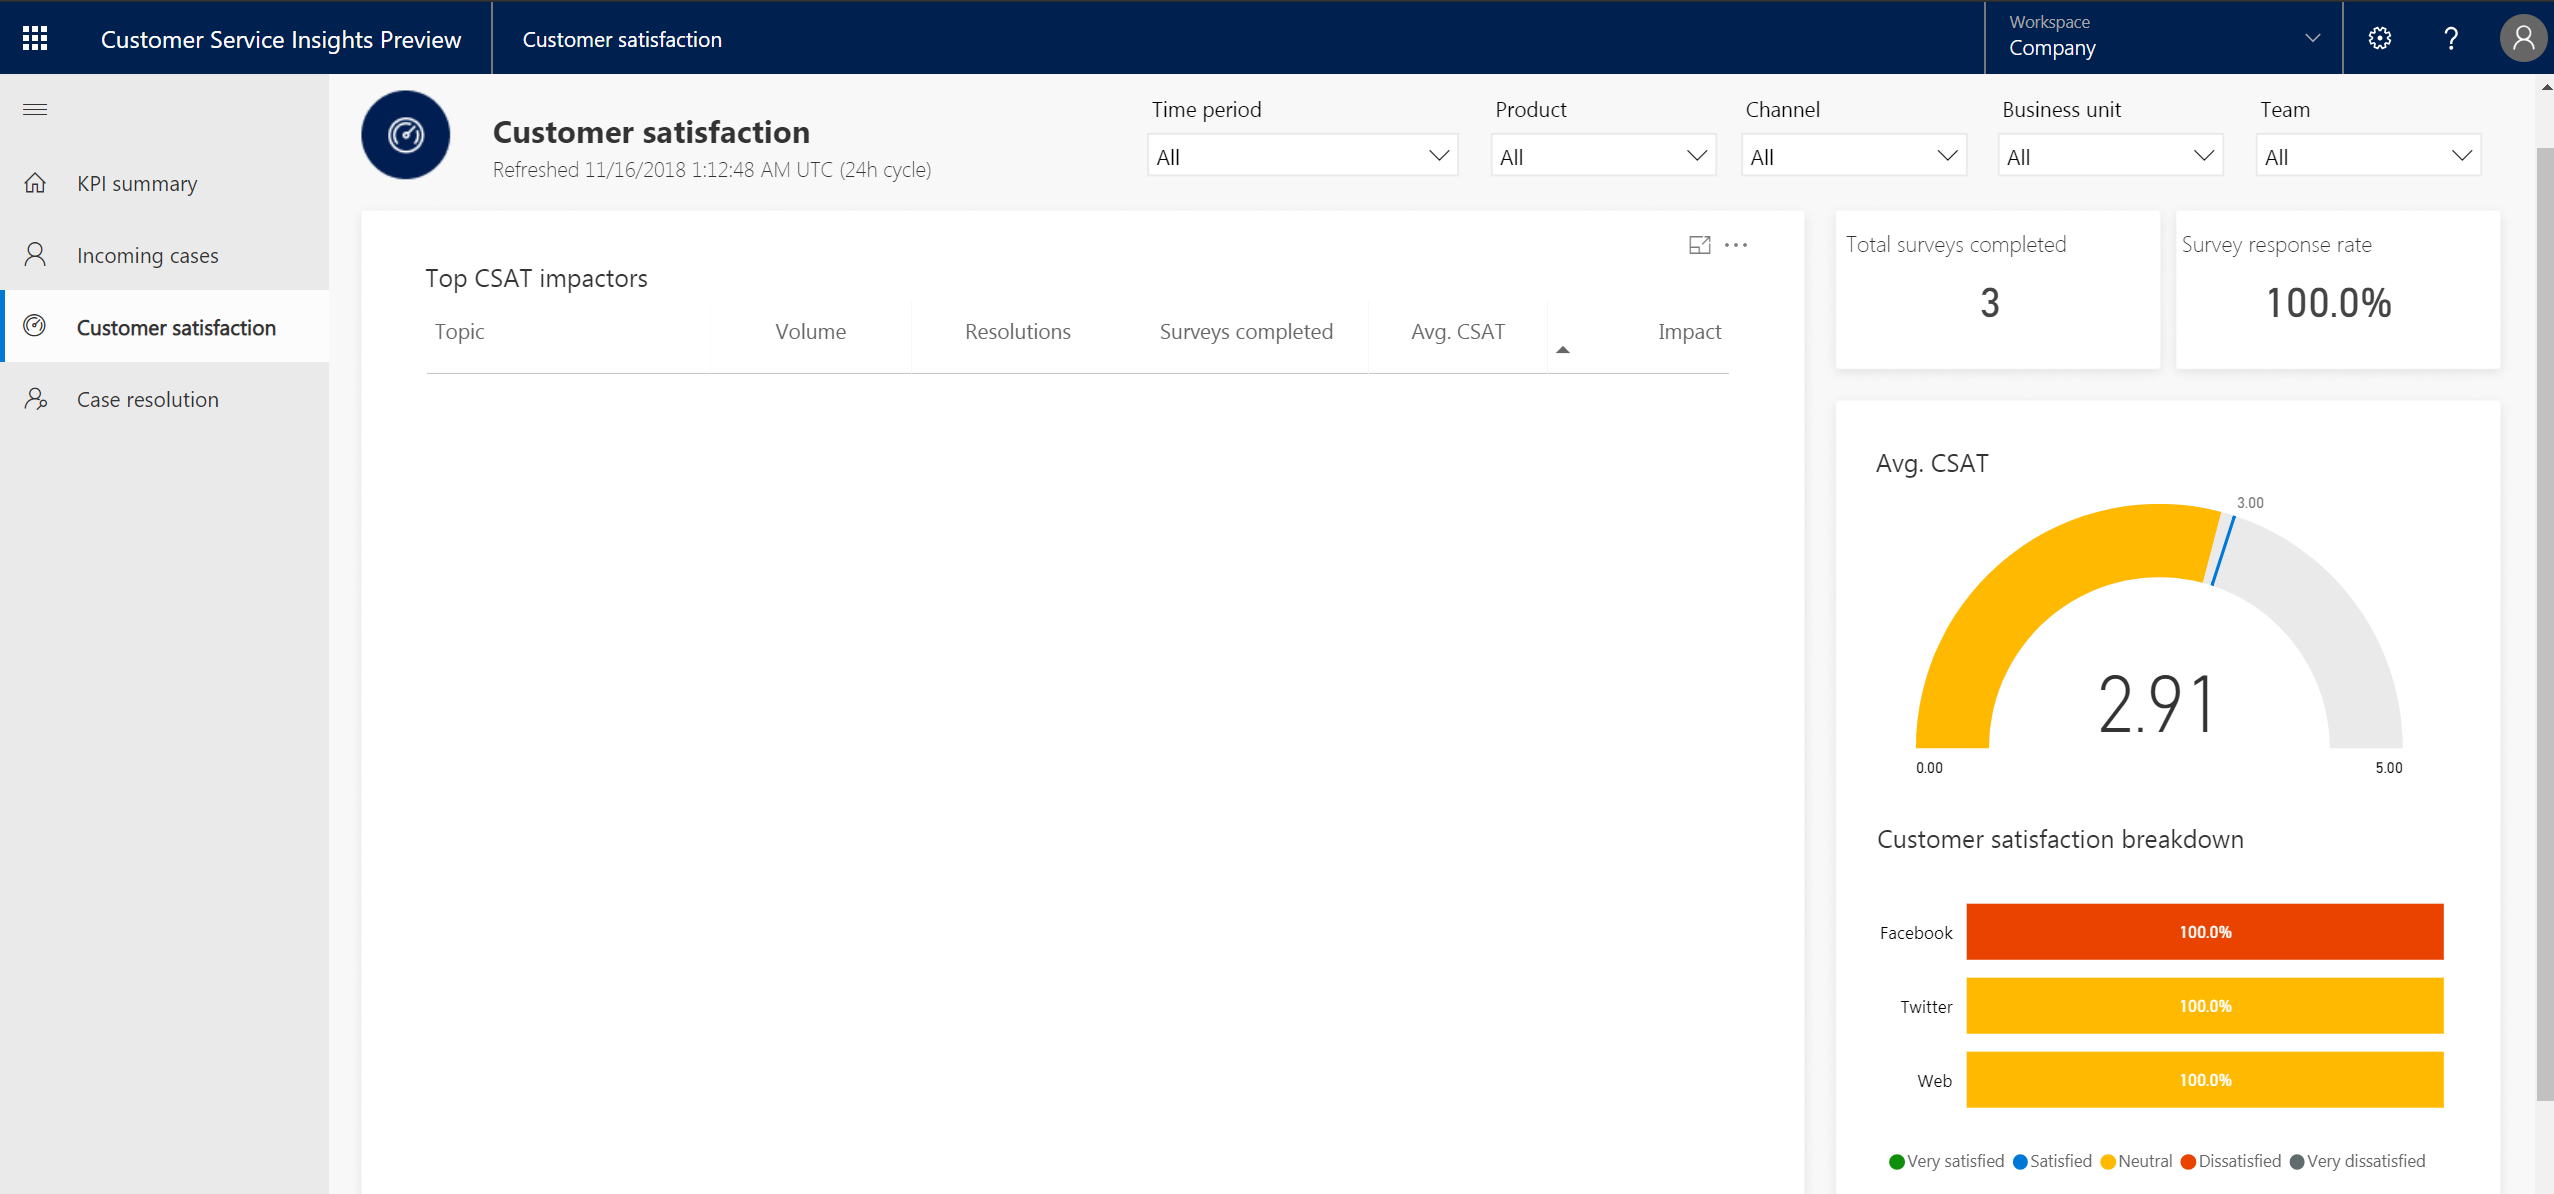Sort table by Impact column header

click(1689, 332)
